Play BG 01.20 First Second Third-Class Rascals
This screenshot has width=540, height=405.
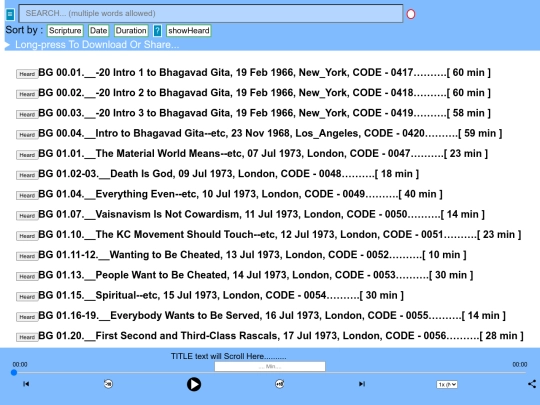(x=281, y=336)
